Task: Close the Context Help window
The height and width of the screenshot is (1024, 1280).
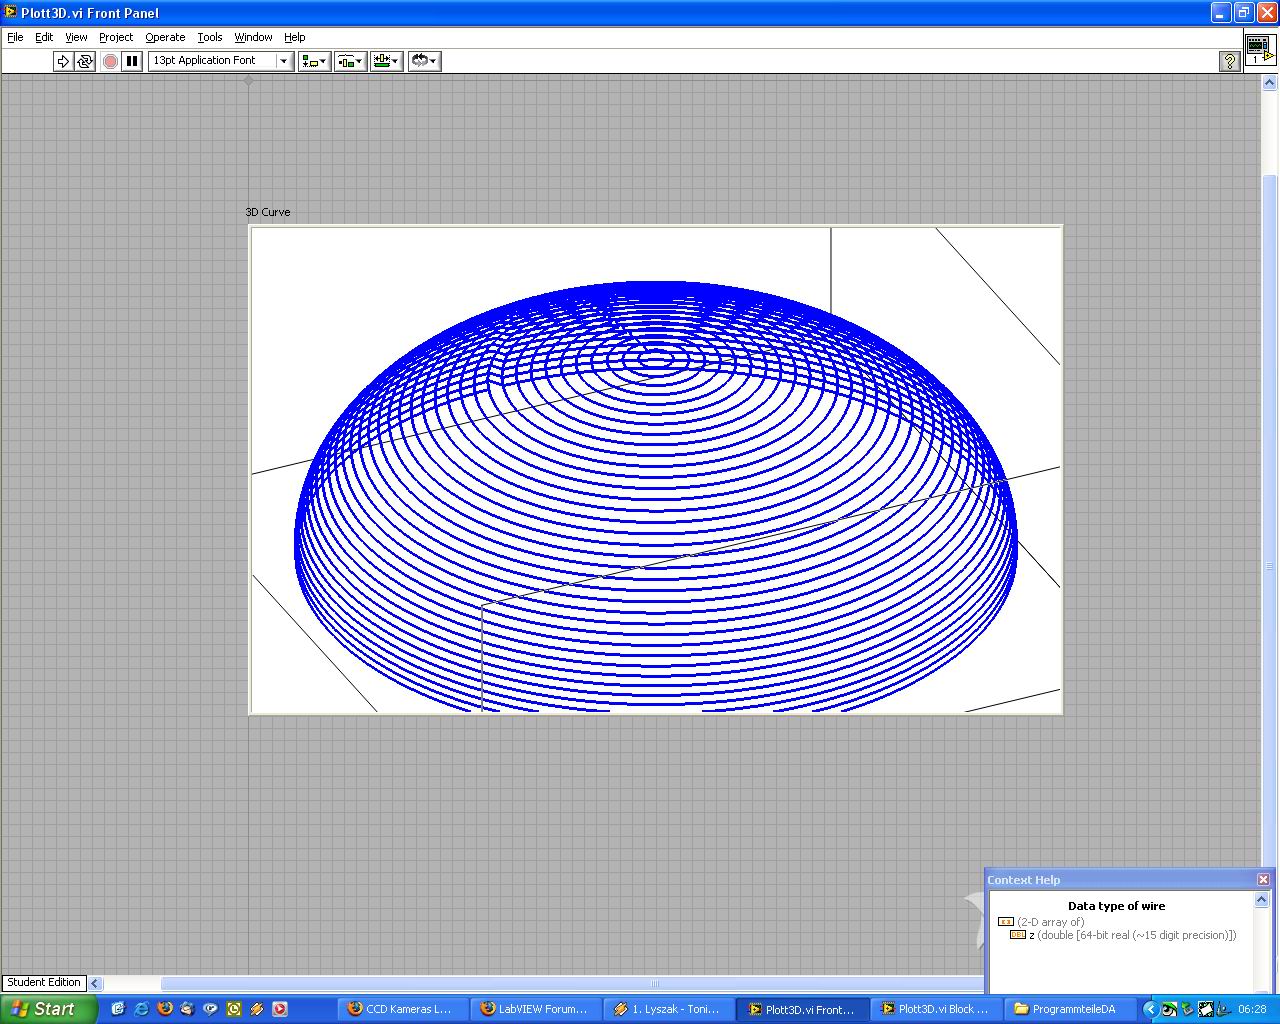Action: 1263,879
